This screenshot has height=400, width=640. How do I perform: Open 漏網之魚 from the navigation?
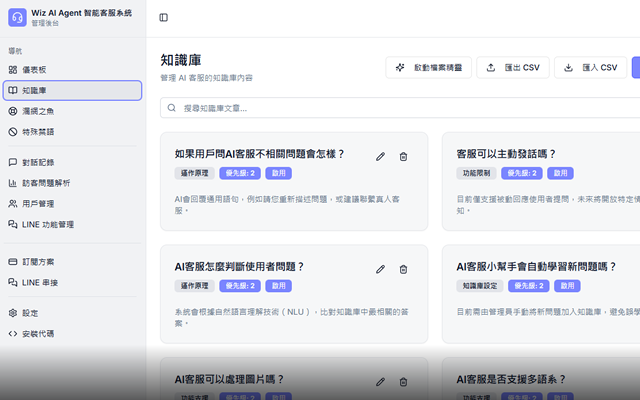pyautogui.click(x=38, y=111)
